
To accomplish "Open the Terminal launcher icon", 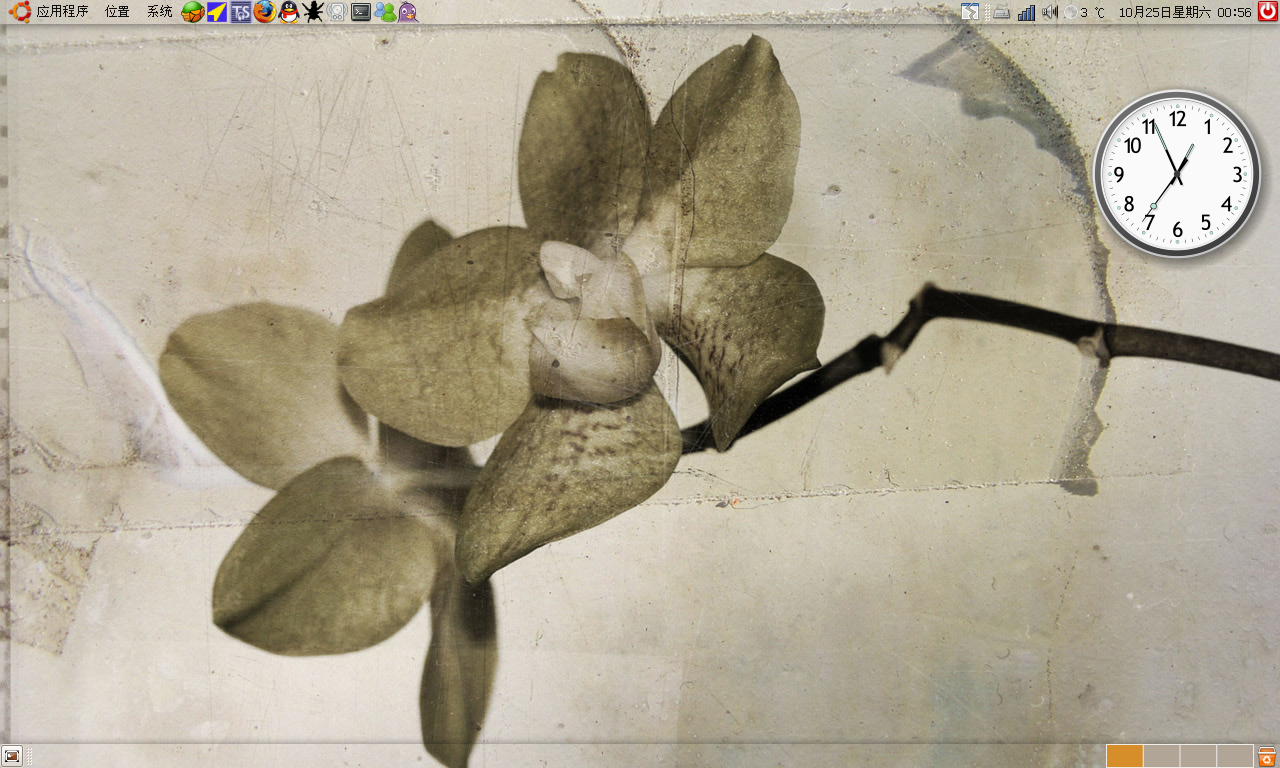I will [361, 12].
